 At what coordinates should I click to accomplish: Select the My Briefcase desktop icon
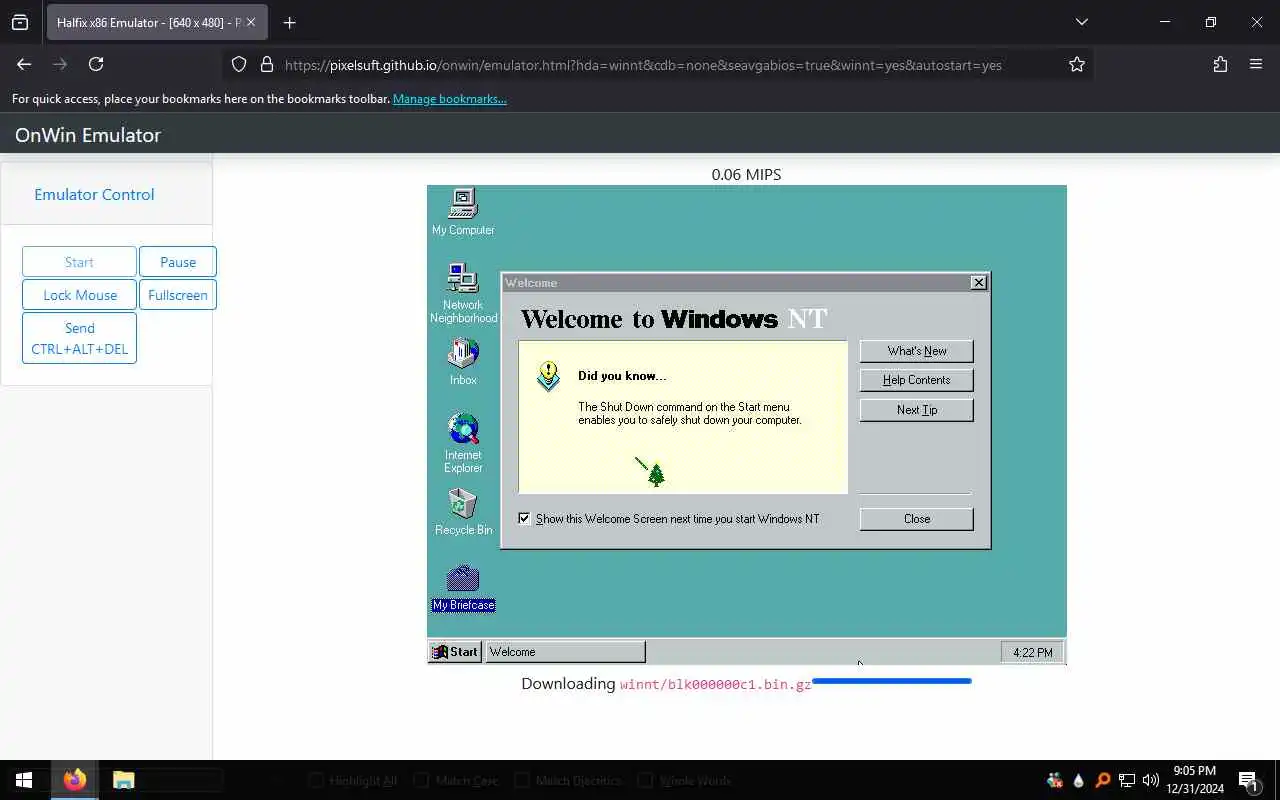[463, 588]
